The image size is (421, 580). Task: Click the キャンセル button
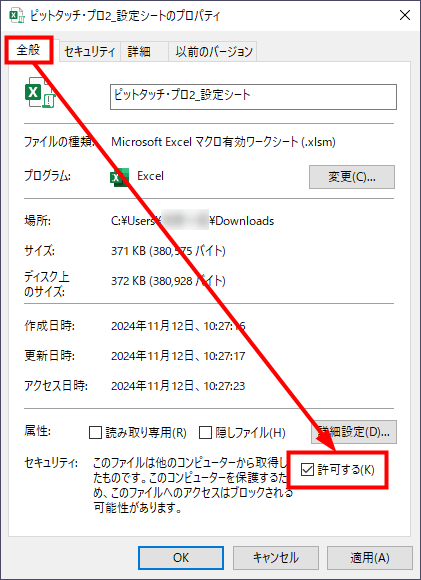pos(276,557)
